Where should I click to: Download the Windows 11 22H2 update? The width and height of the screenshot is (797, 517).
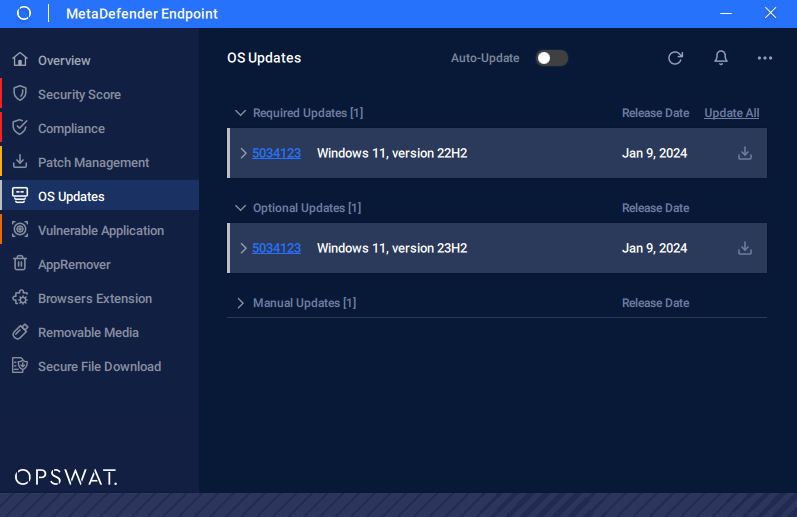pyautogui.click(x=745, y=153)
